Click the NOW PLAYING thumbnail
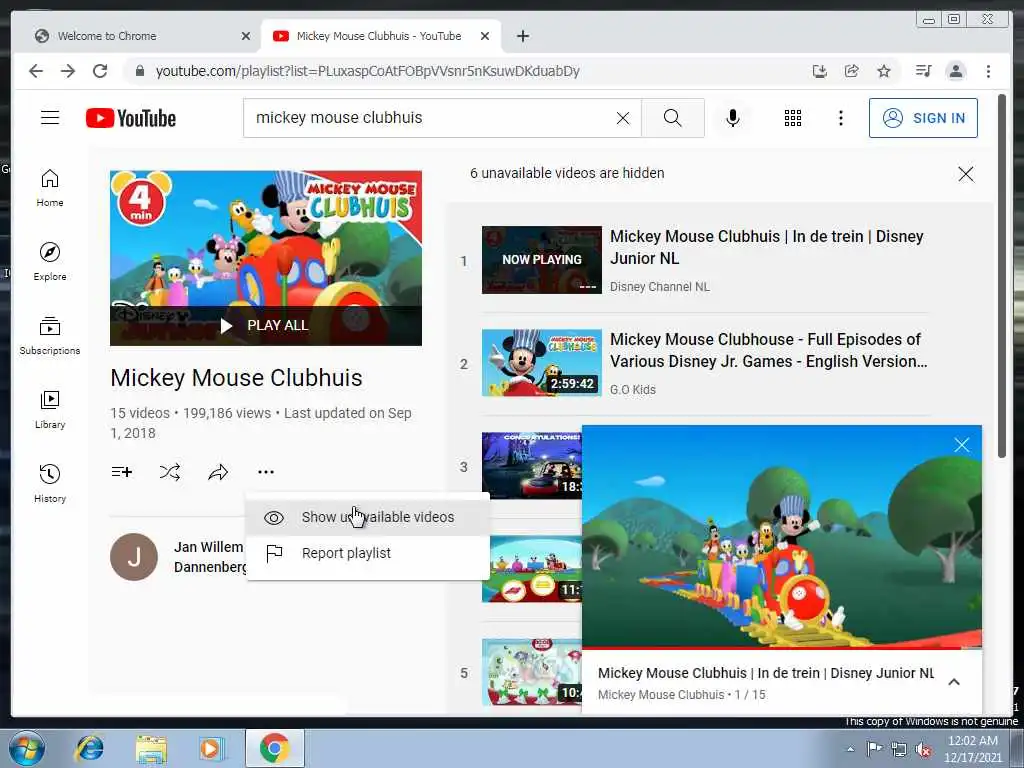 click(x=541, y=260)
